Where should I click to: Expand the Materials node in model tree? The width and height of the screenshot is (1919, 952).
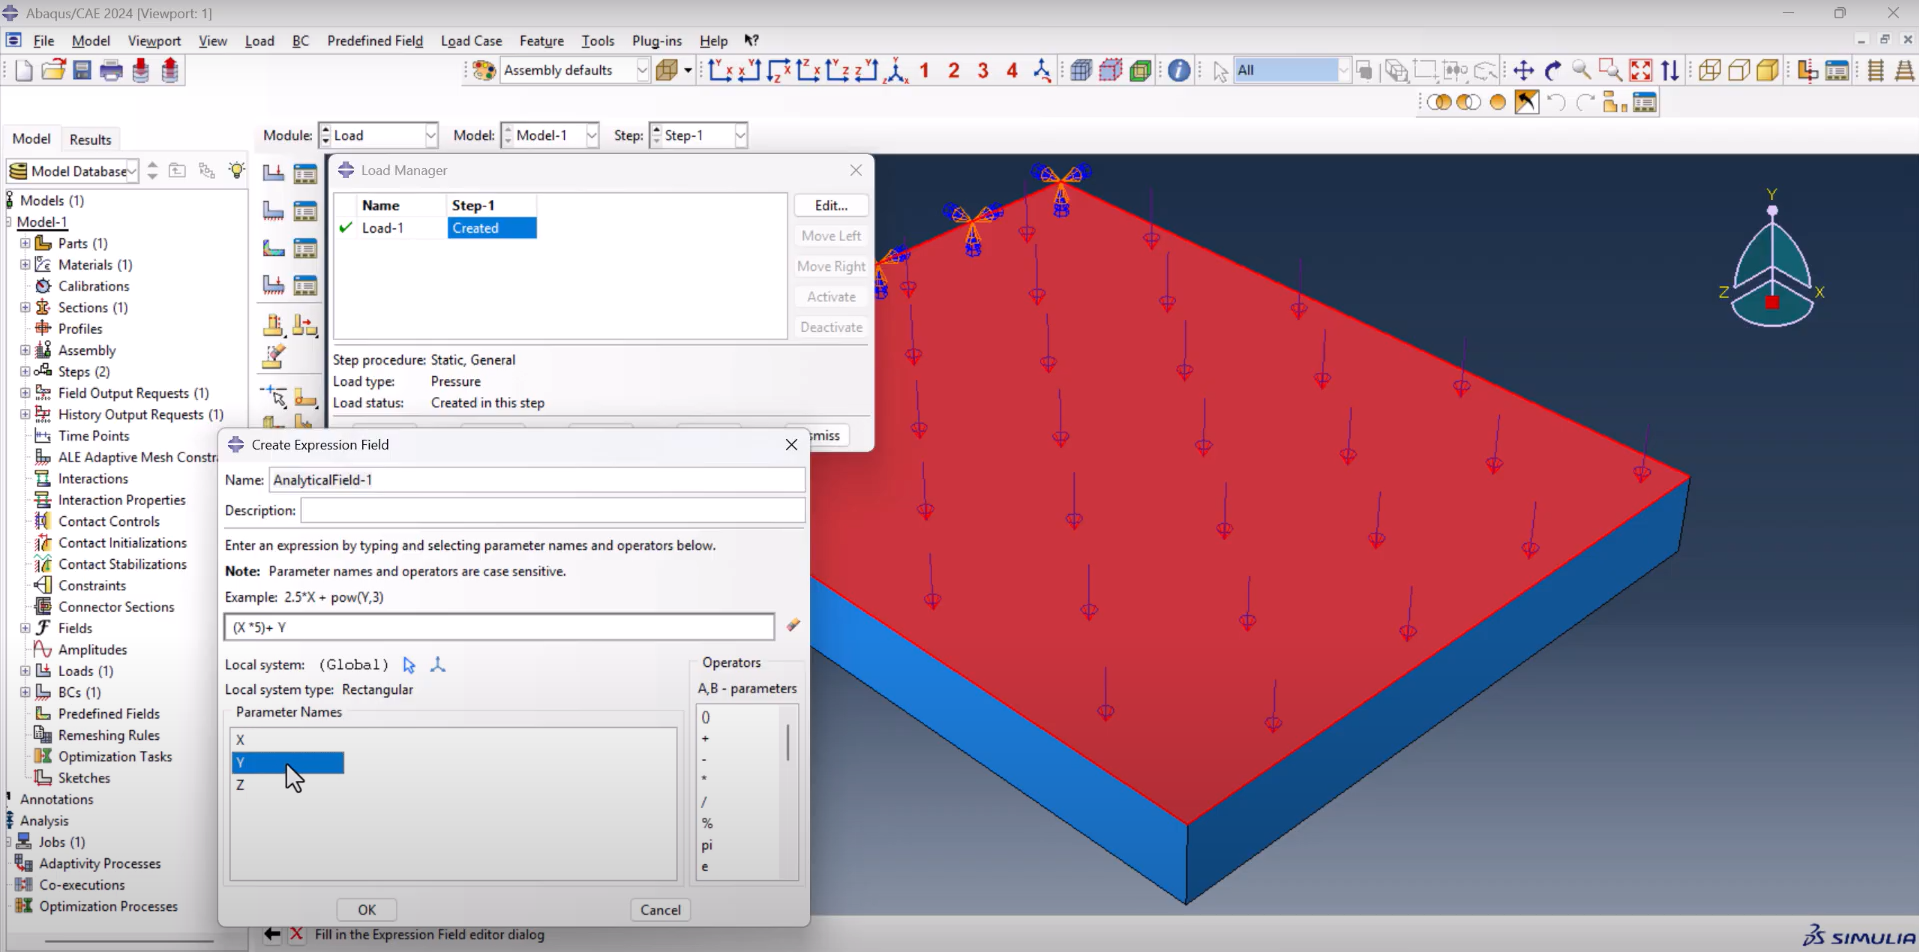coord(25,265)
